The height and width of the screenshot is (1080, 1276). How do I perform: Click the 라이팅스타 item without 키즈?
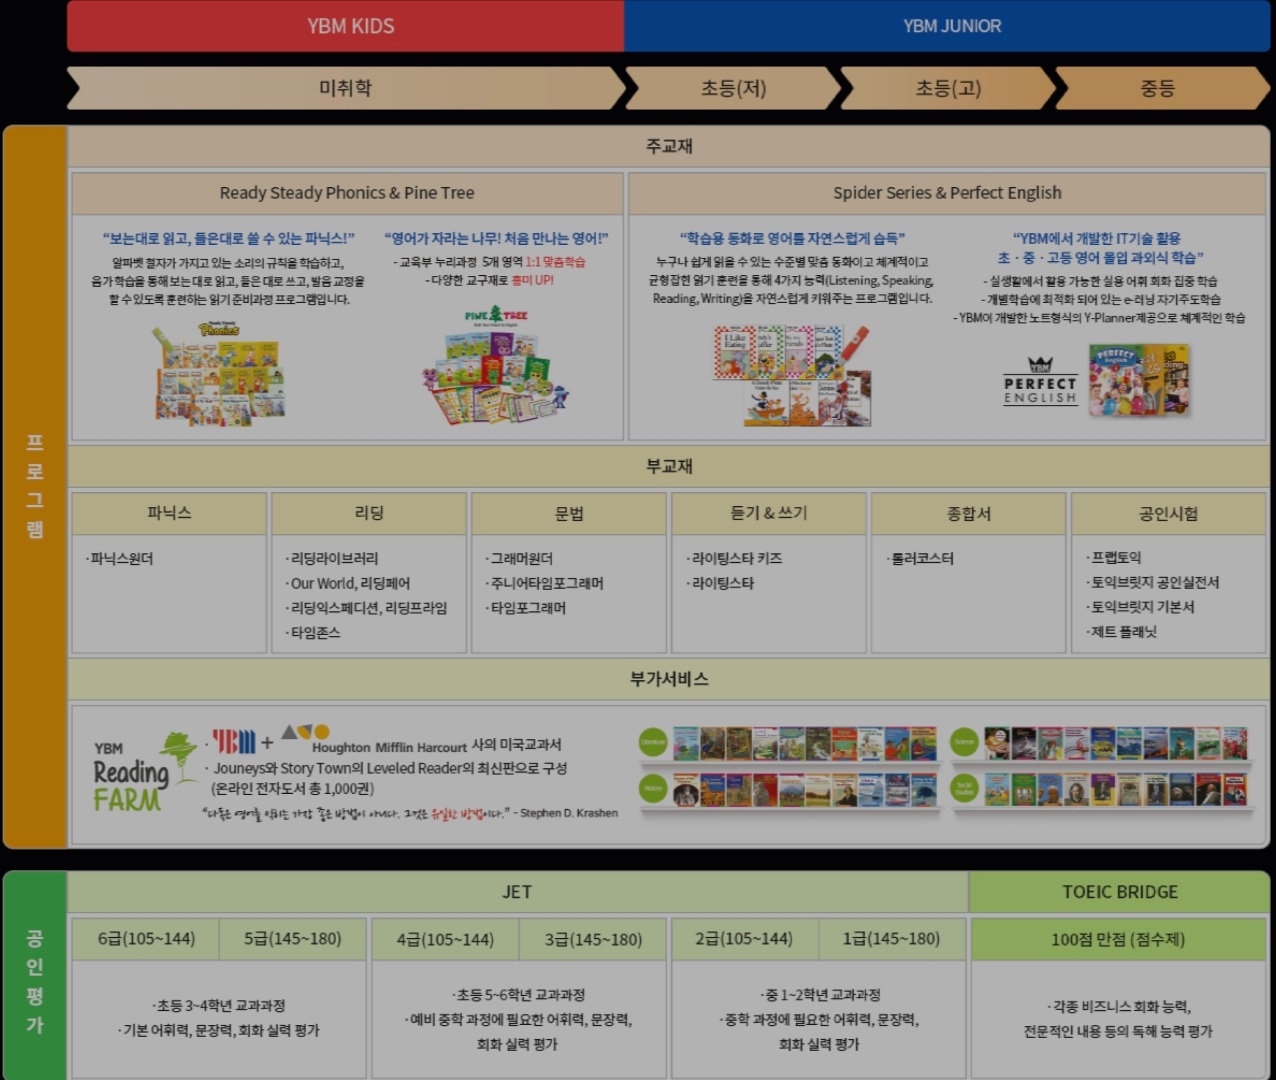[721, 583]
